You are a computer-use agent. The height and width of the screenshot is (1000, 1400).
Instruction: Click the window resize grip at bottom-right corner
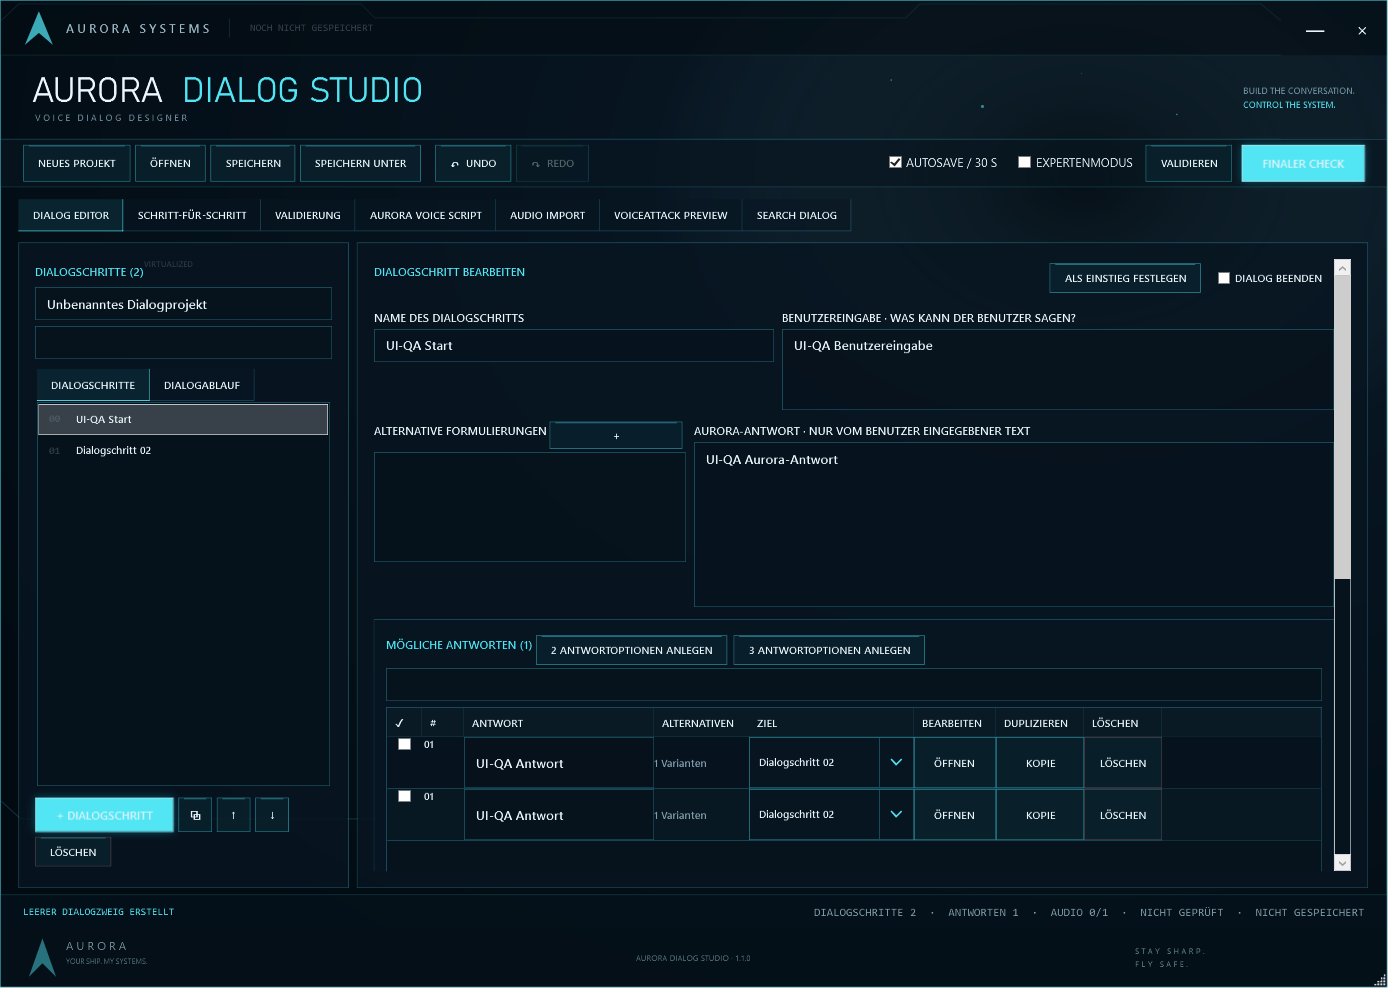tap(1380, 980)
